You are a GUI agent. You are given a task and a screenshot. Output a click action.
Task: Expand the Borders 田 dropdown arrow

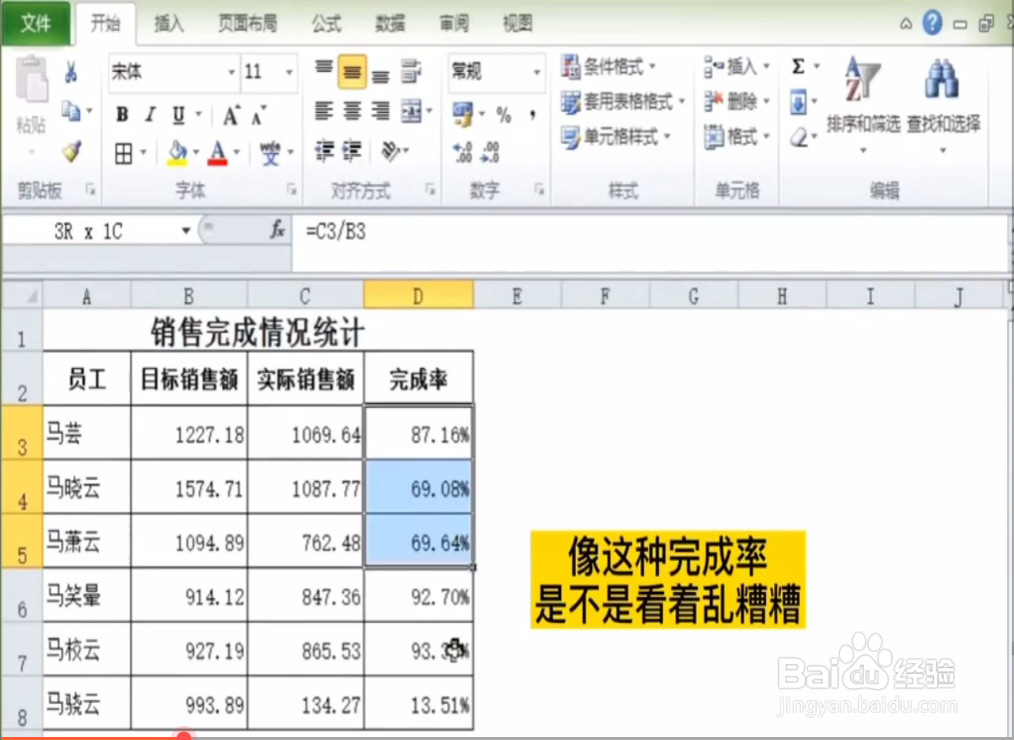click(142, 152)
